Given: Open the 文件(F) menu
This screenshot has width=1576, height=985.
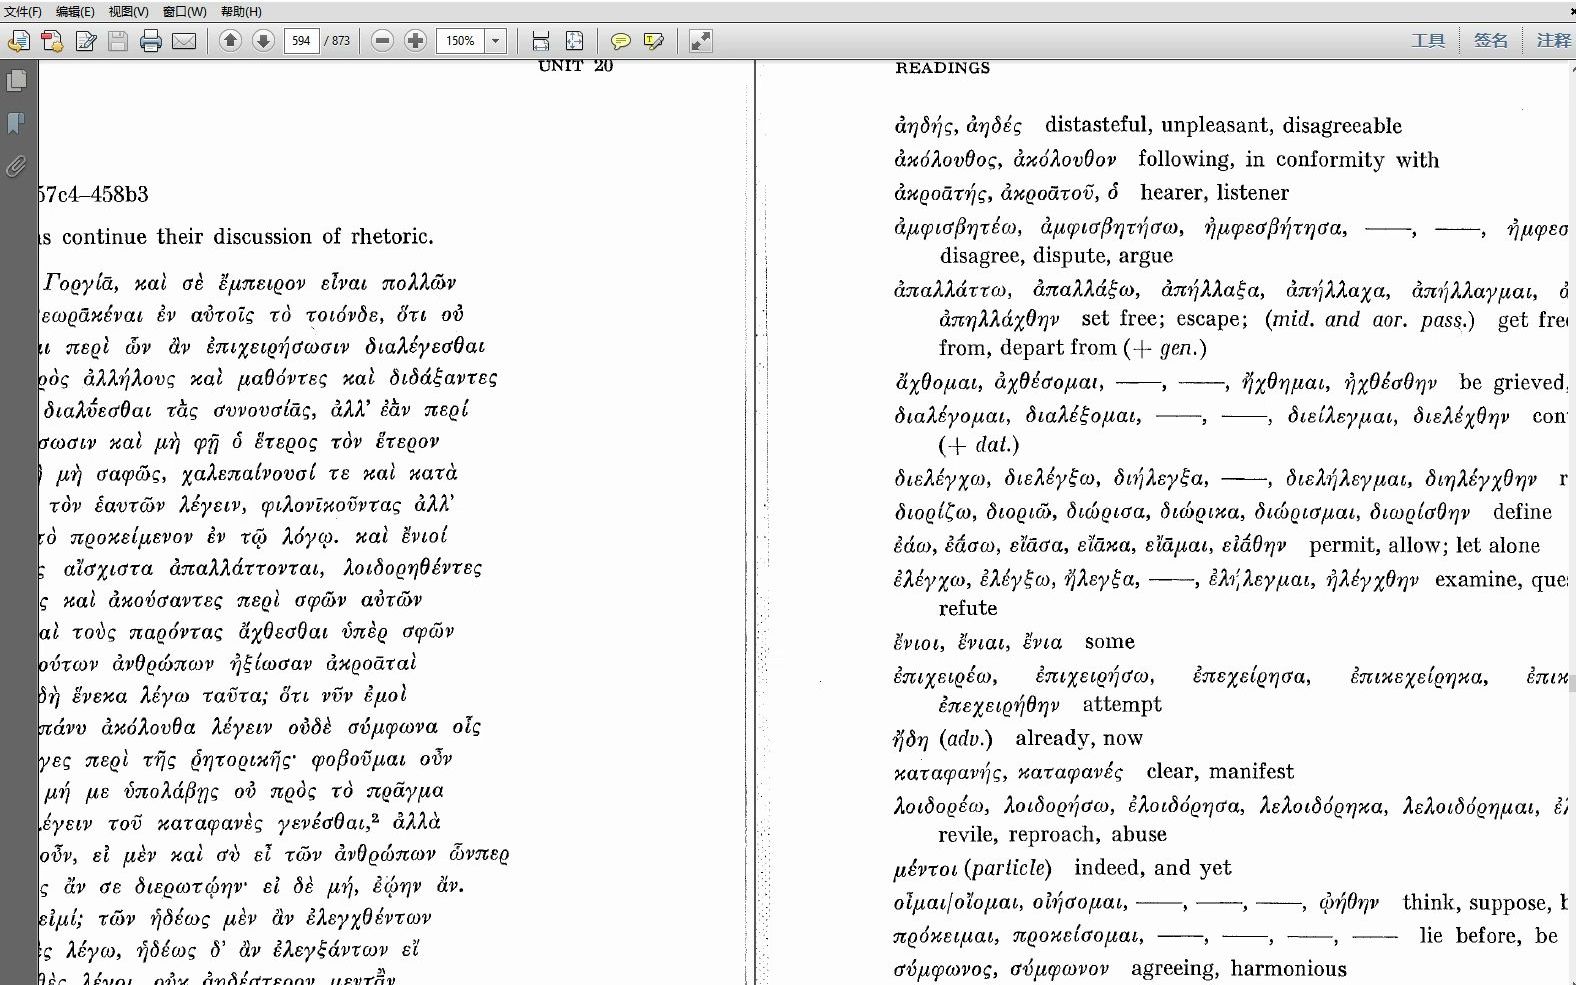Looking at the screenshot, I should [x=23, y=11].
